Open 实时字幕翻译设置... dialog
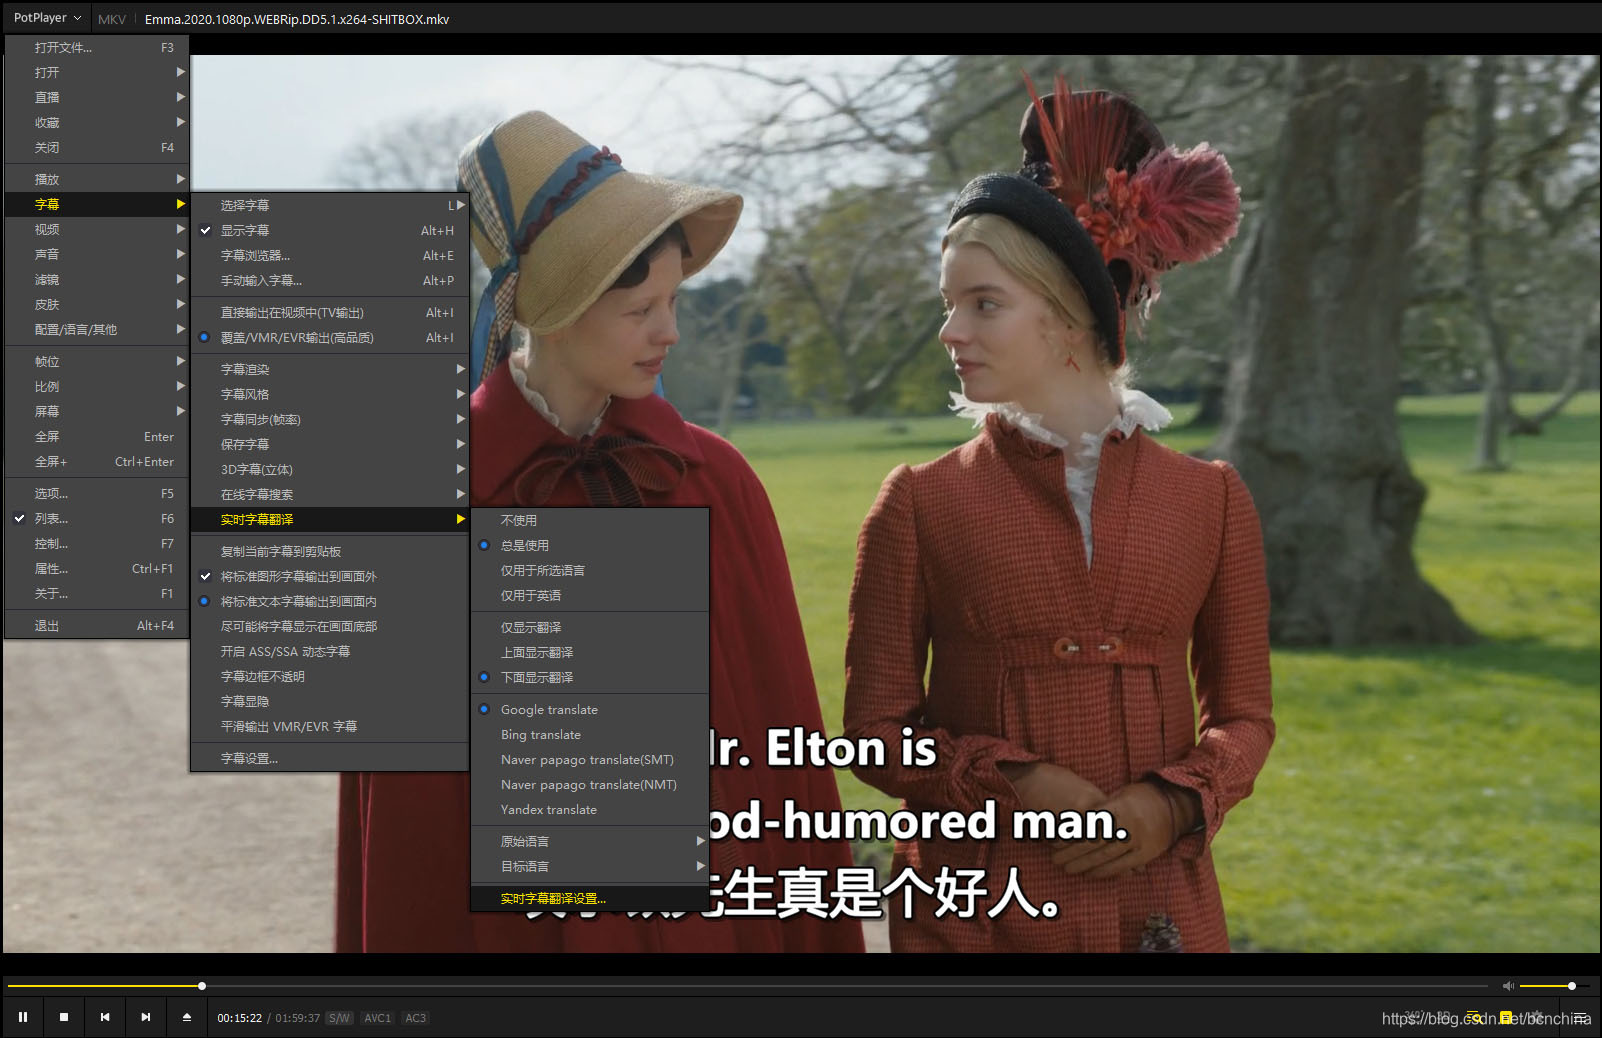This screenshot has width=1602, height=1038. [x=590, y=898]
